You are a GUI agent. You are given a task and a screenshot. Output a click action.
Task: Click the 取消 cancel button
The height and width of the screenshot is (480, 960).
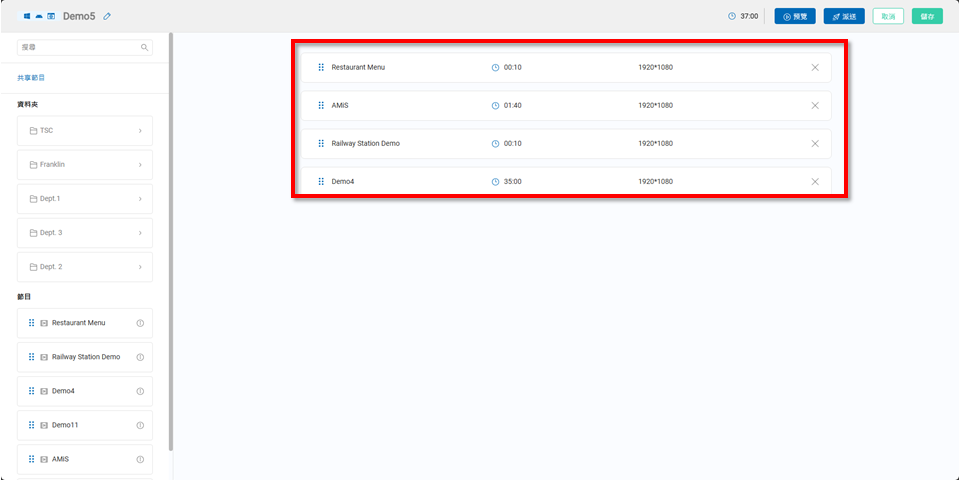click(888, 16)
